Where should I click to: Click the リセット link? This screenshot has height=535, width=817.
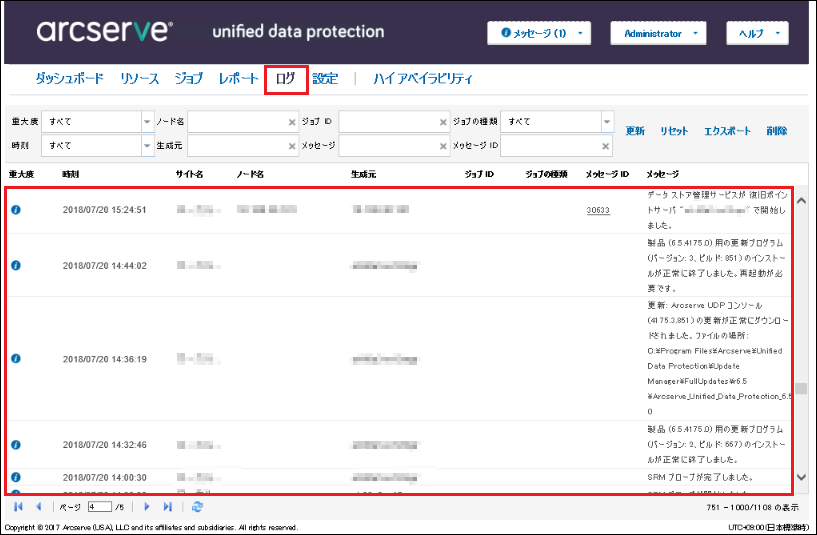point(674,131)
